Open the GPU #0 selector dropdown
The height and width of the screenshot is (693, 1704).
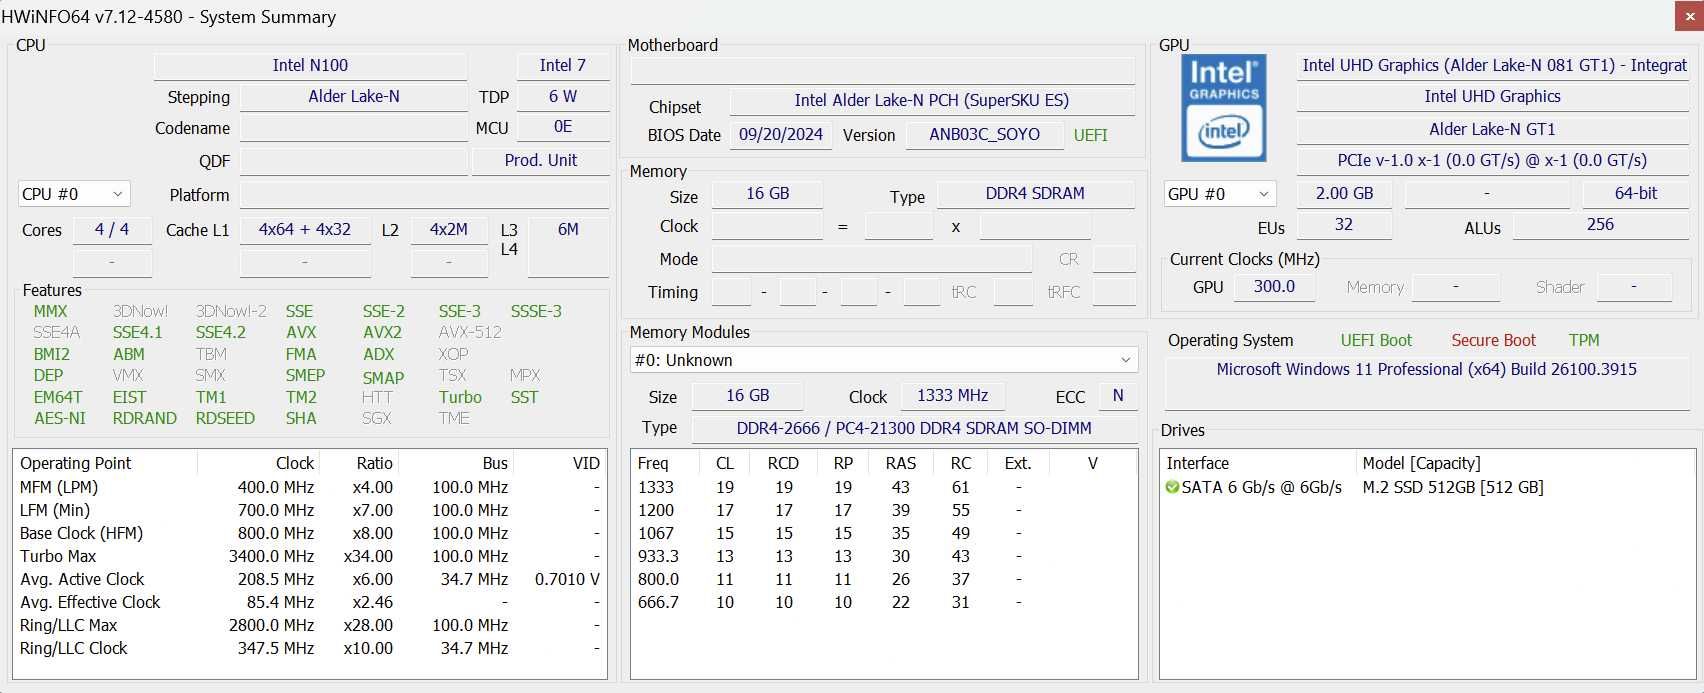pyautogui.click(x=1220, y=194)
